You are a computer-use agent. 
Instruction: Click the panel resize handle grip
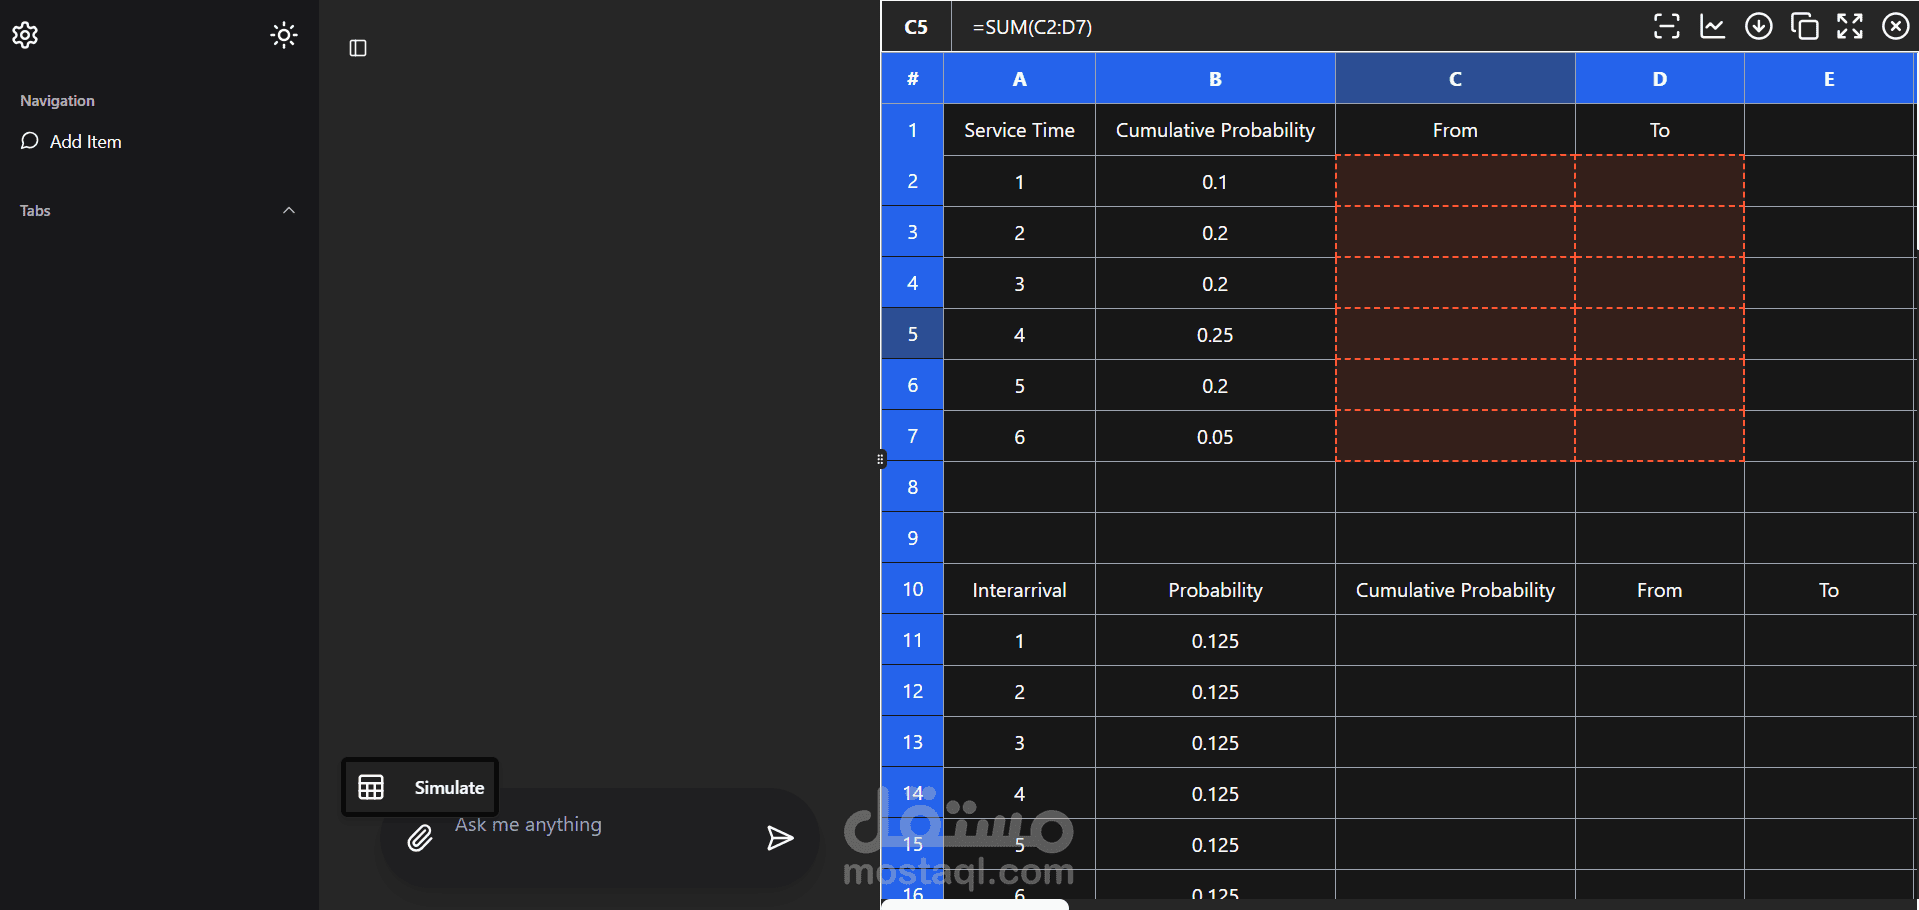(x=880, y=459)
